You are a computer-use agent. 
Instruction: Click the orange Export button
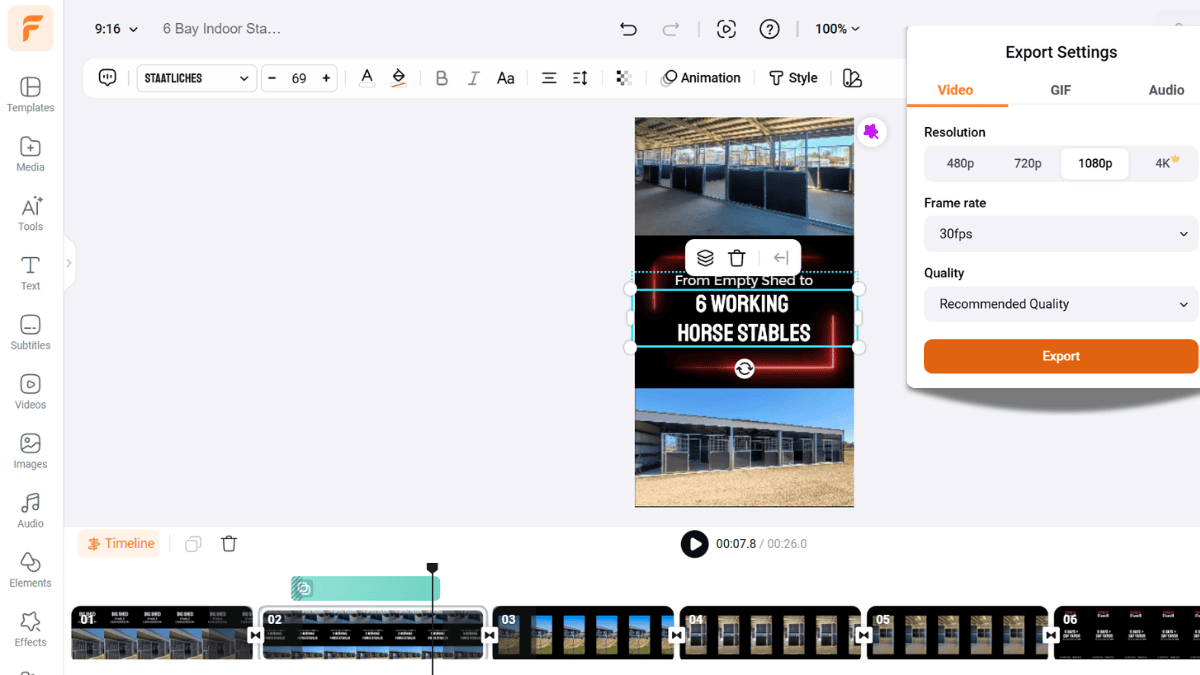[x=1061, y=356]
